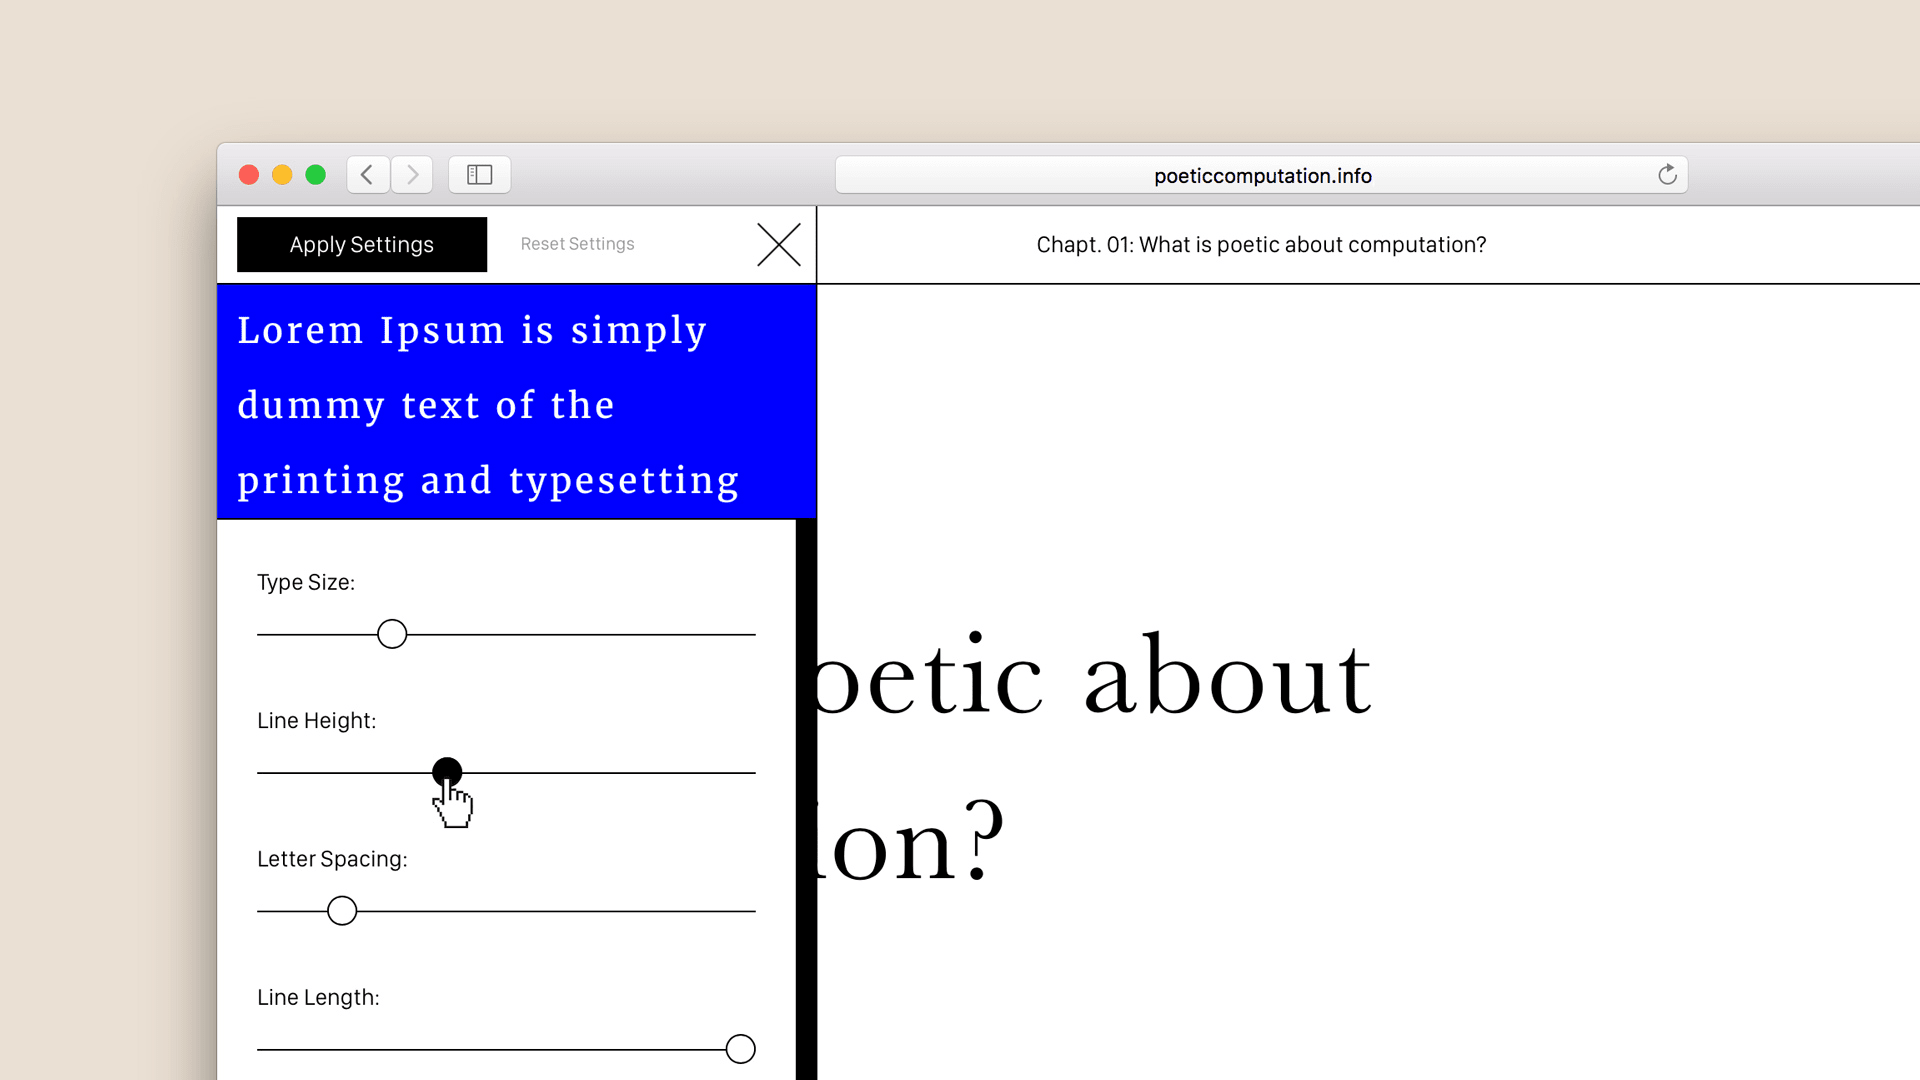Click the browser forward arrow

point(412,175)
